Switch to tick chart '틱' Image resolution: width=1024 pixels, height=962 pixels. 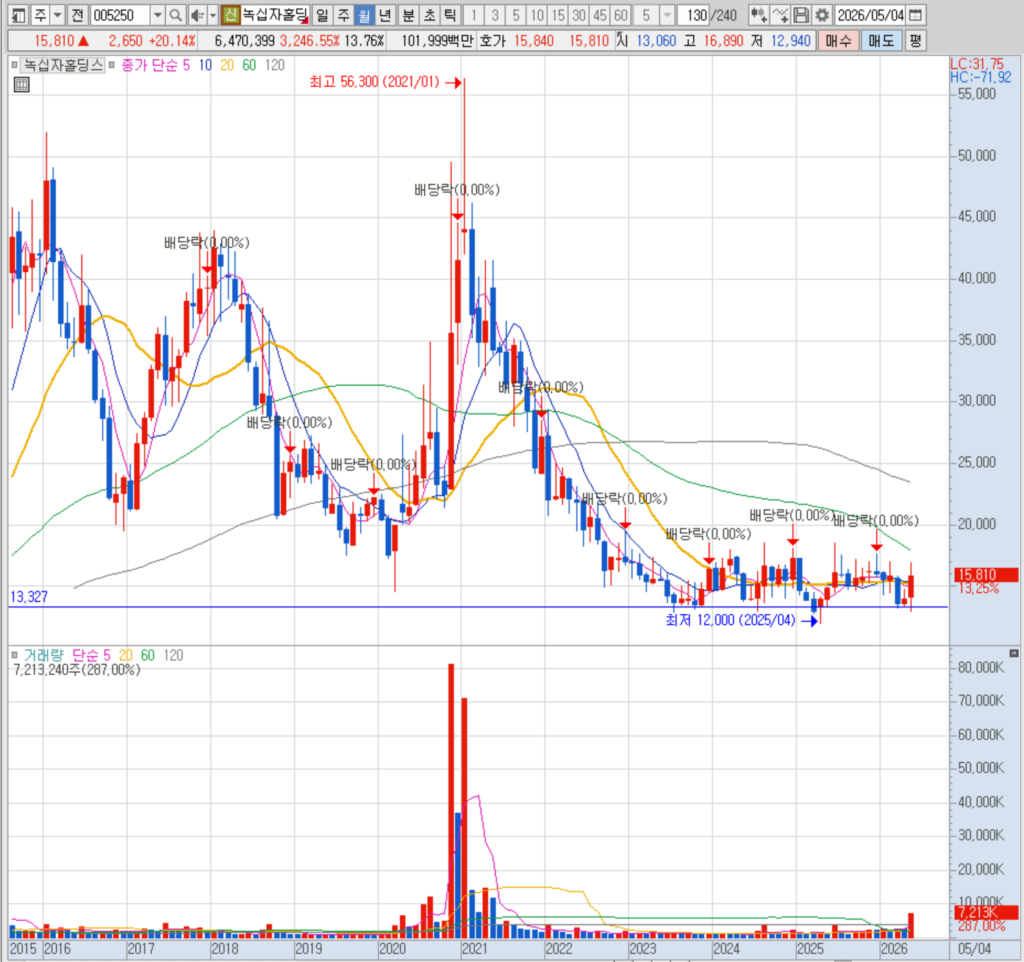(x=450, y=15)
